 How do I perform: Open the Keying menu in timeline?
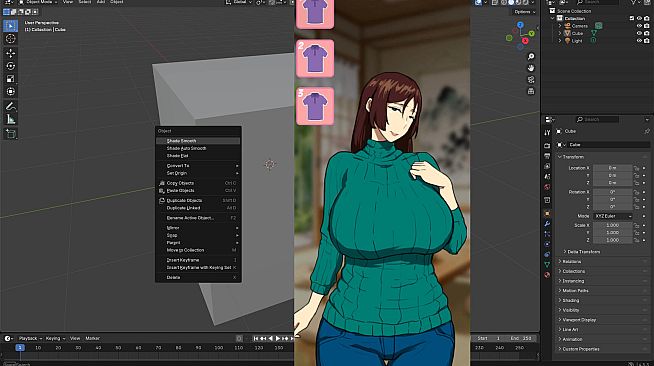click(x=55, y=338)
